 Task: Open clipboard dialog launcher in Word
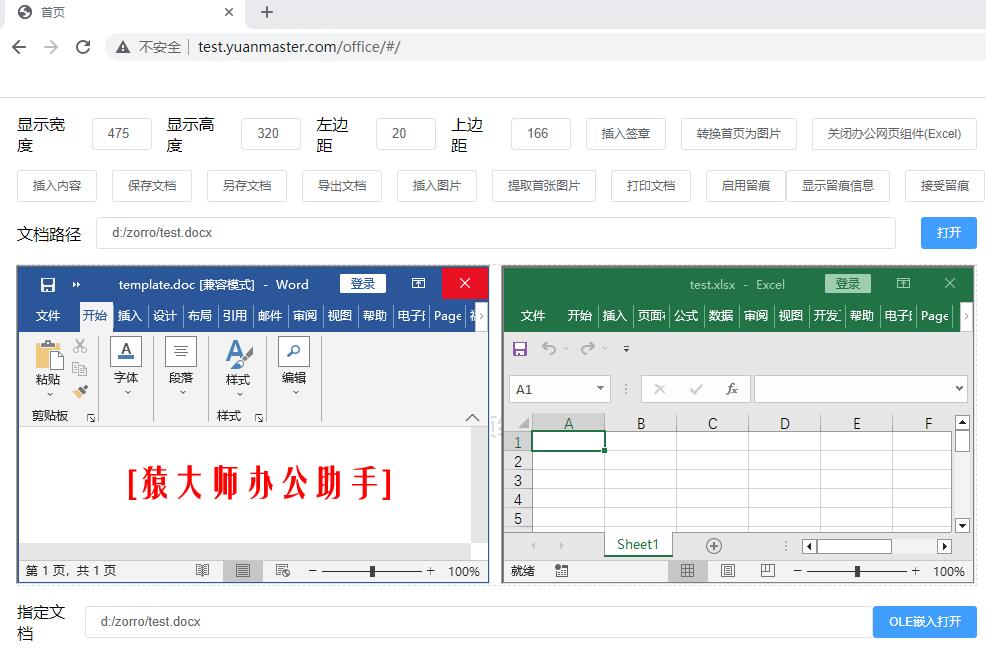(x=91, y=418)
